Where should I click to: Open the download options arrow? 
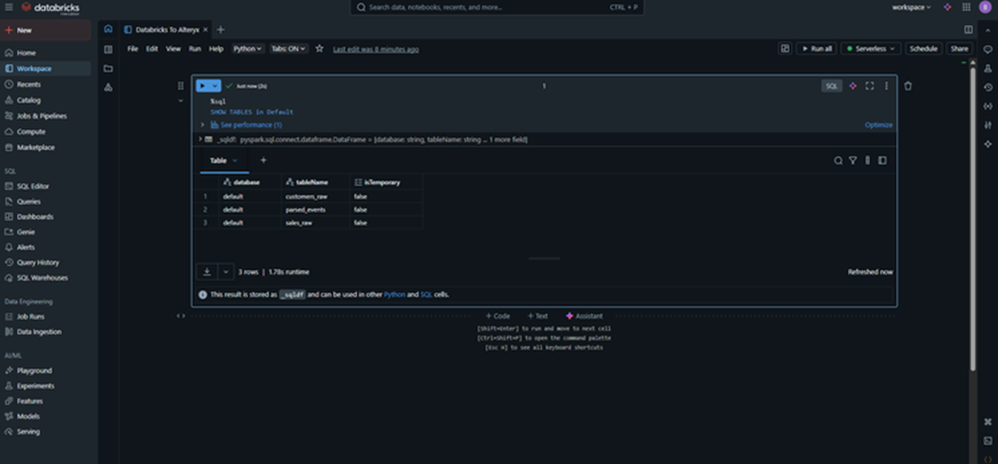click(225, 272)
